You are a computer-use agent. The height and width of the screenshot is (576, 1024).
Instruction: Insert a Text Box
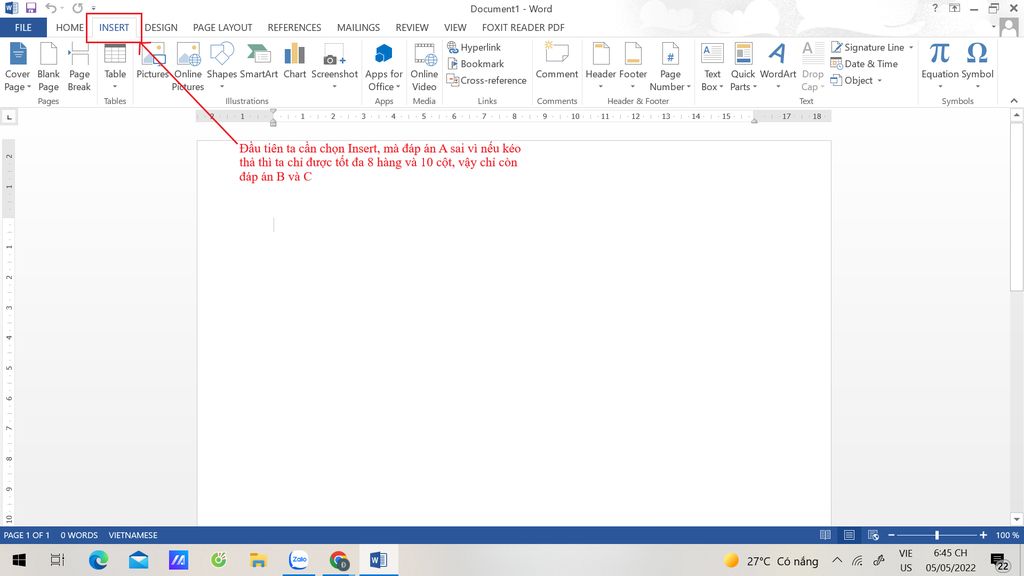pos(712,67)
